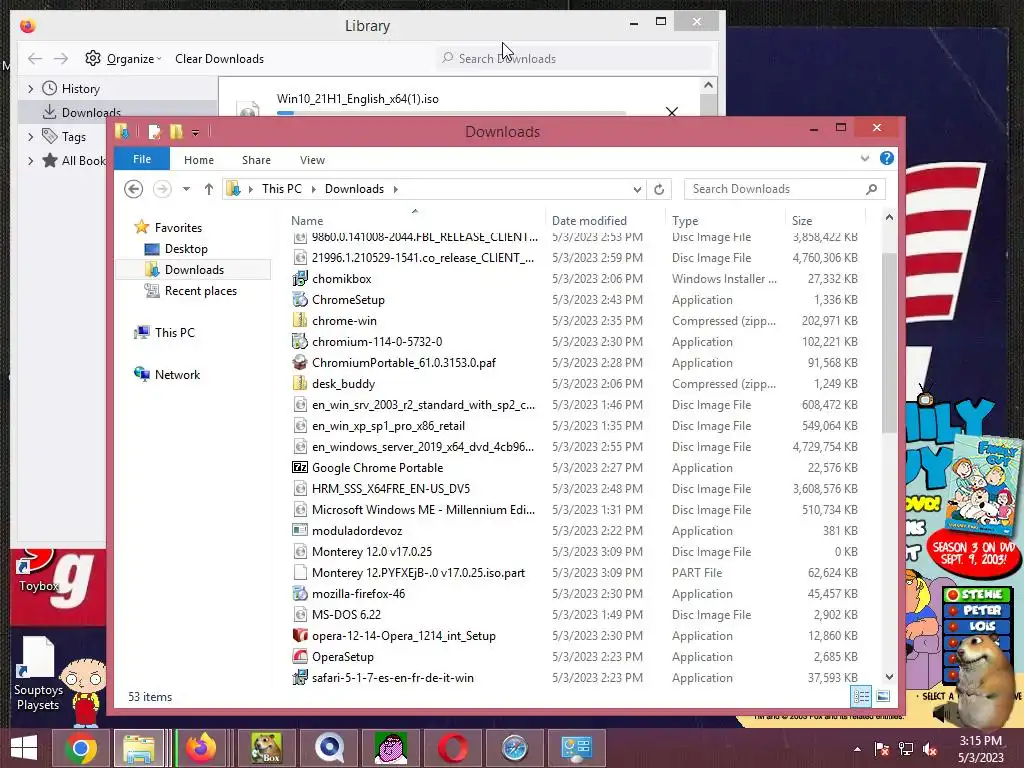
Task: Select Recent places under Favorites
Action: point(200,291)
